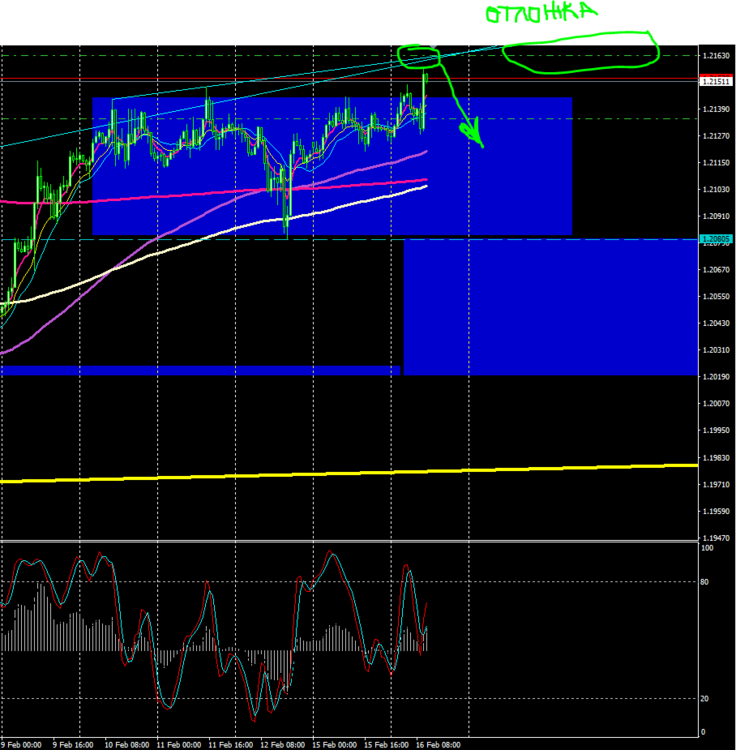Click price scale value 1.19590
The height and width of the screenshot is (750, 736).
(x=716, y=512)
